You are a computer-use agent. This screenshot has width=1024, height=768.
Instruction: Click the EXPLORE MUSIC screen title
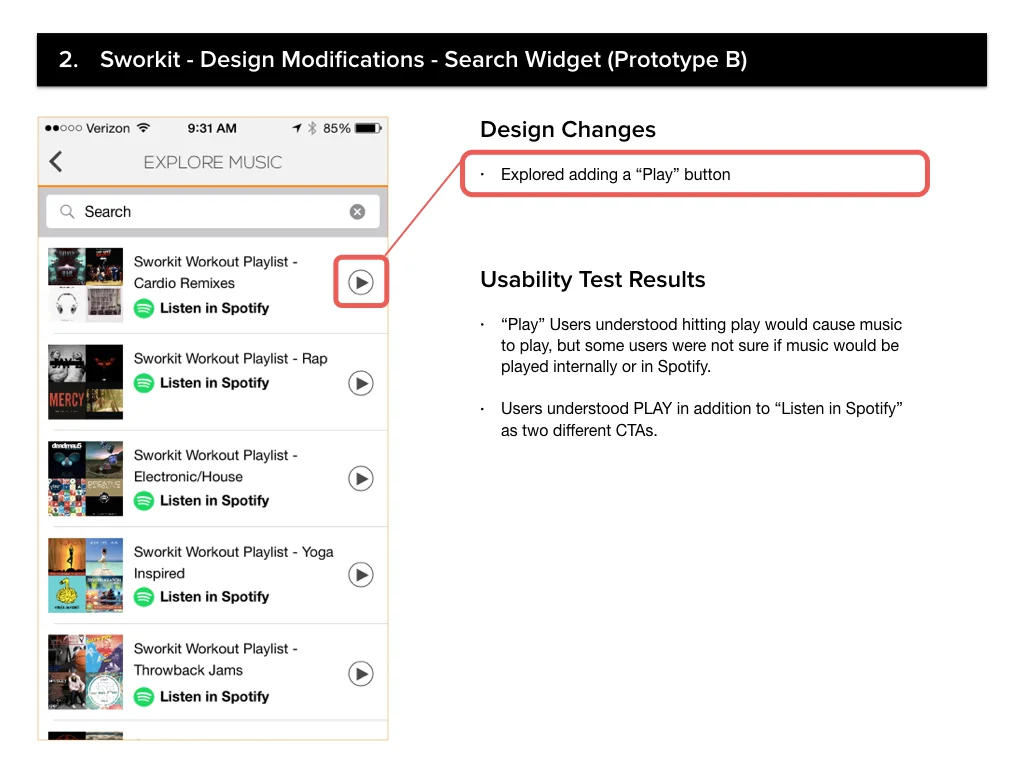pyautogui.click(x=213, y=162)
